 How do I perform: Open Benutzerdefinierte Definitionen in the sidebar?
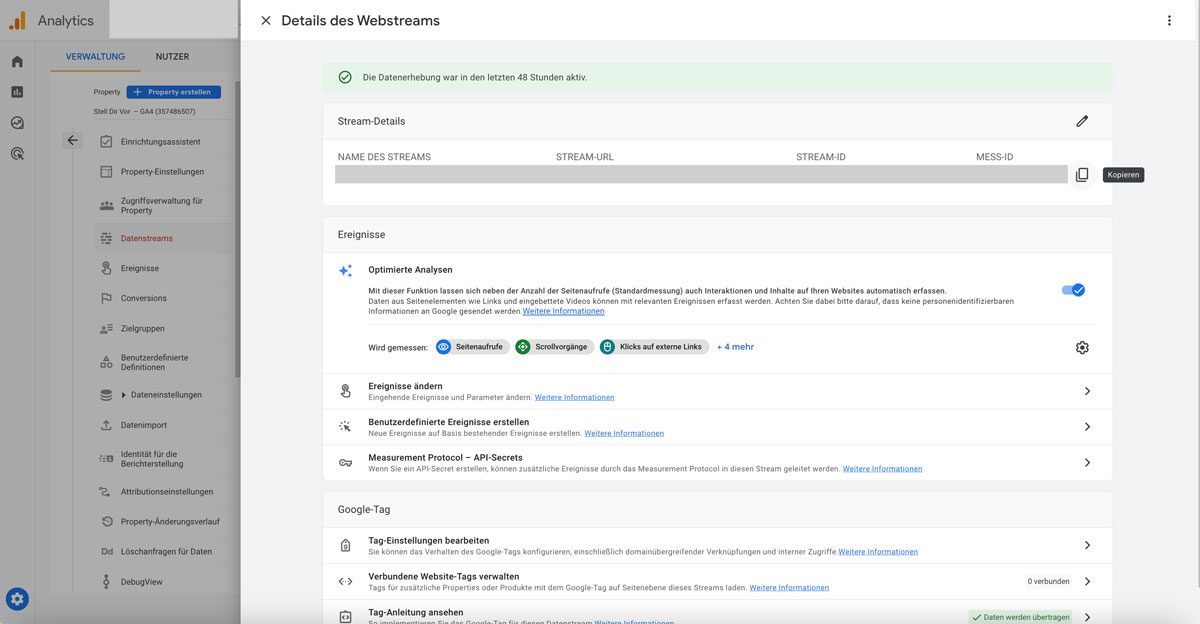pyautogui.click(x=154, y=362)
